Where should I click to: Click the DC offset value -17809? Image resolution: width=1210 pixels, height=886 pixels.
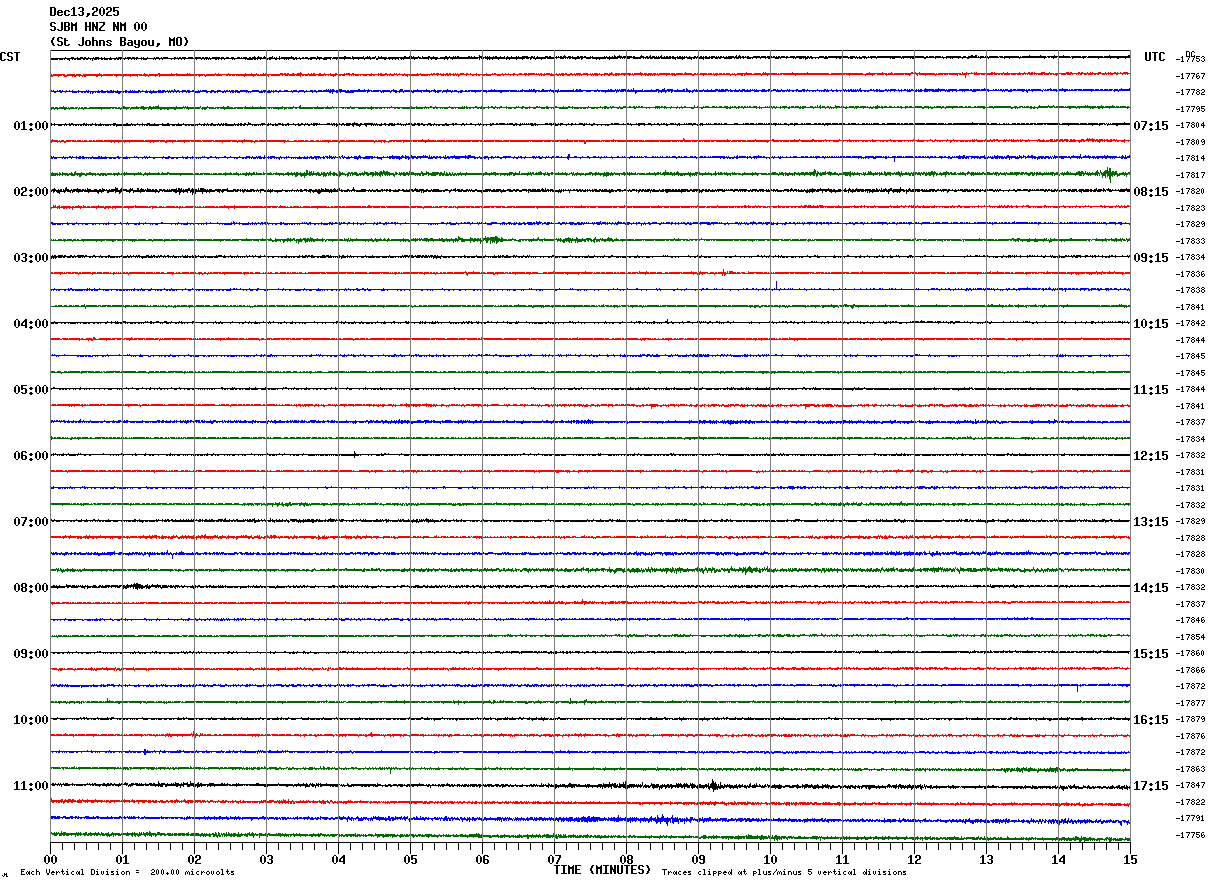1190,142
